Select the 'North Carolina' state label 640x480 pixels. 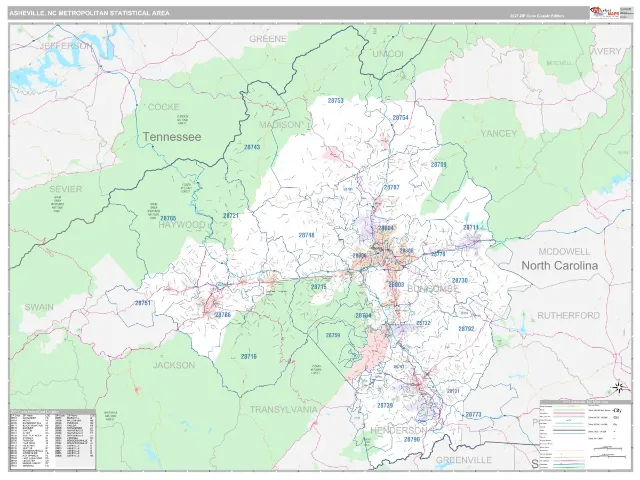pos(560,265)
